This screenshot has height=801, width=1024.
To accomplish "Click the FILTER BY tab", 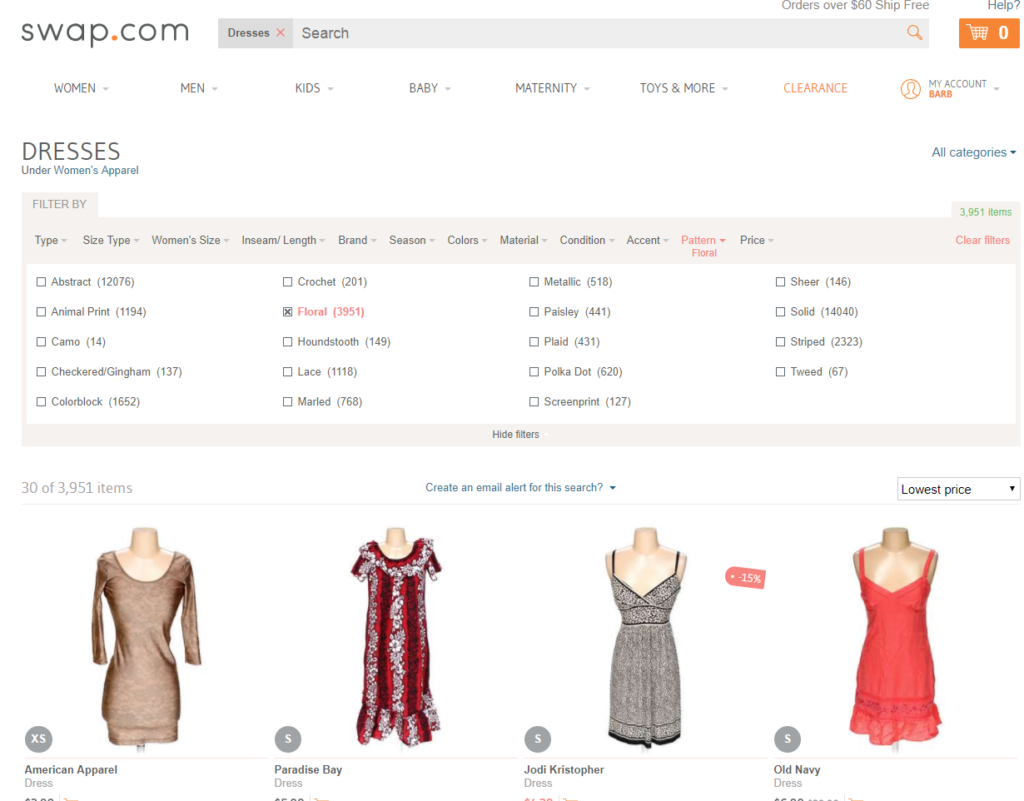I will [59, 204].
